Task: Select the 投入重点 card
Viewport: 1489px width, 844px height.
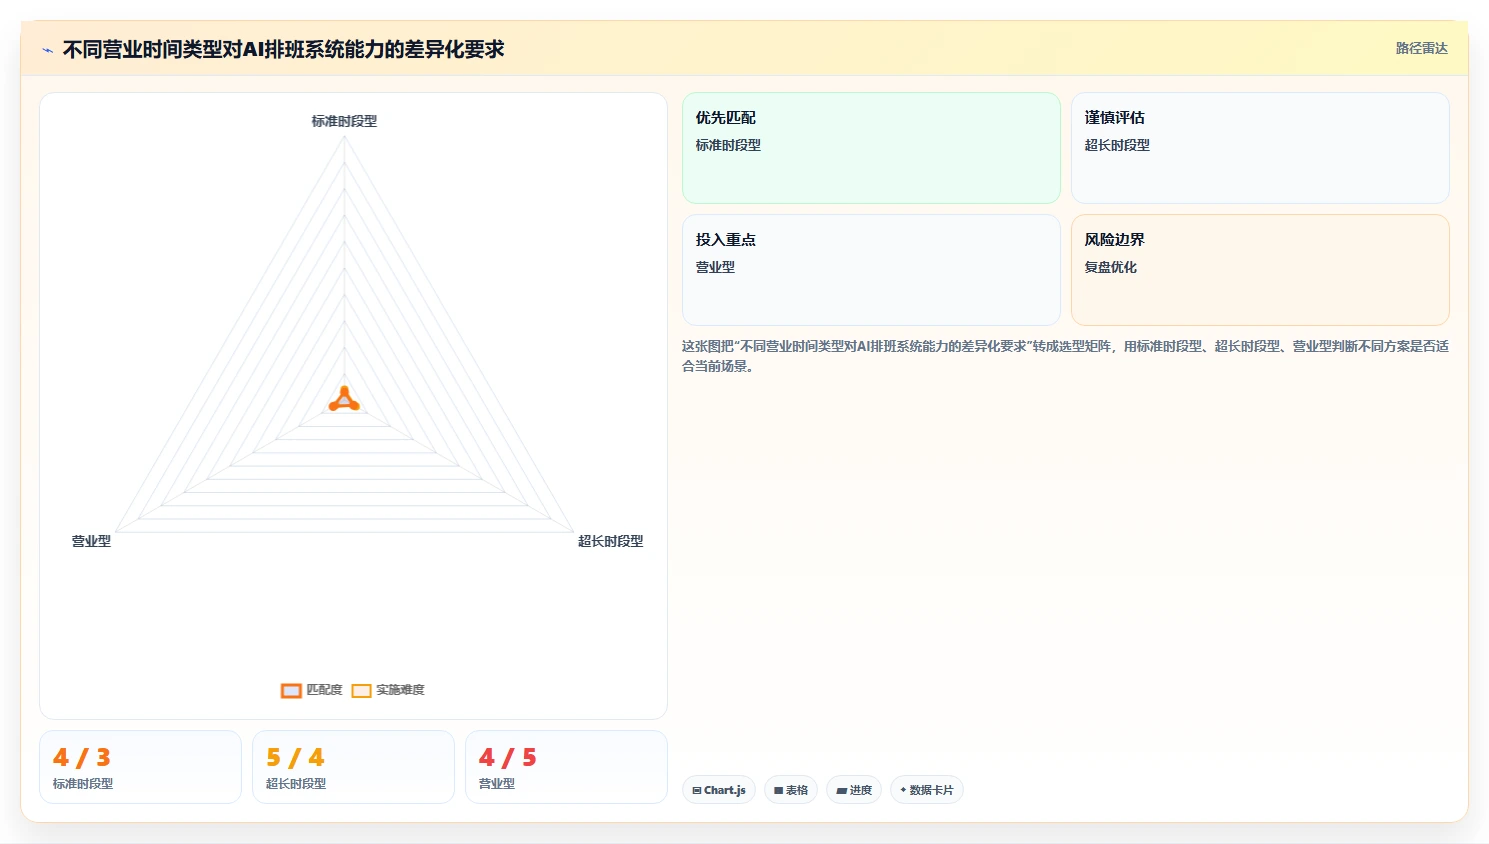Action: (871, 270)
